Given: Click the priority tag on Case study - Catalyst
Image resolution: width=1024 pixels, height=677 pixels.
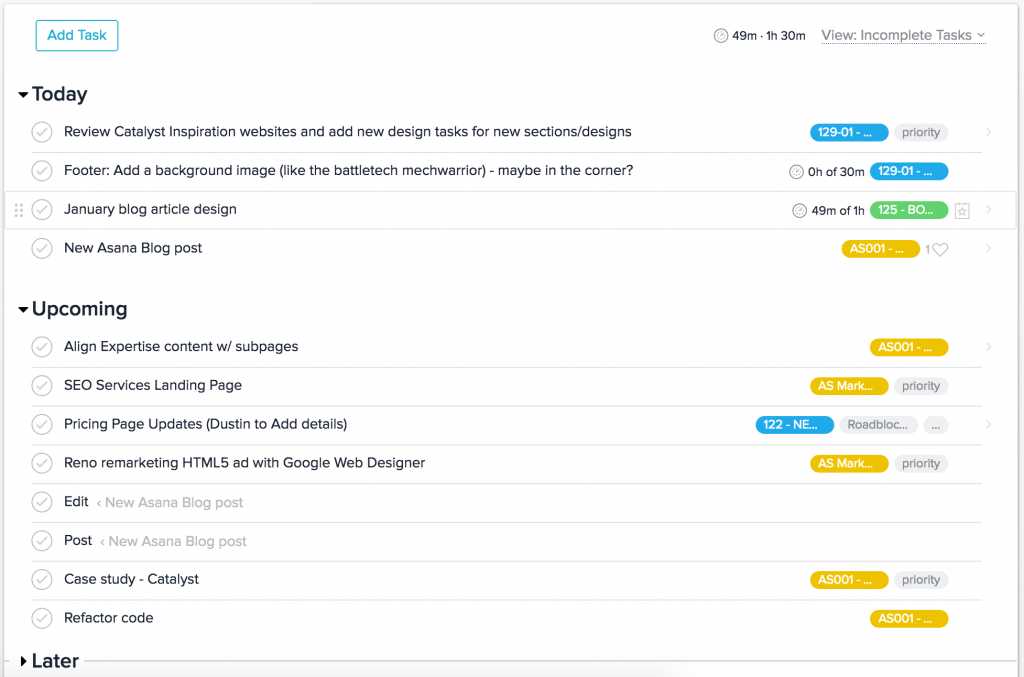Looking at the screenshot, I should (920, 579).
